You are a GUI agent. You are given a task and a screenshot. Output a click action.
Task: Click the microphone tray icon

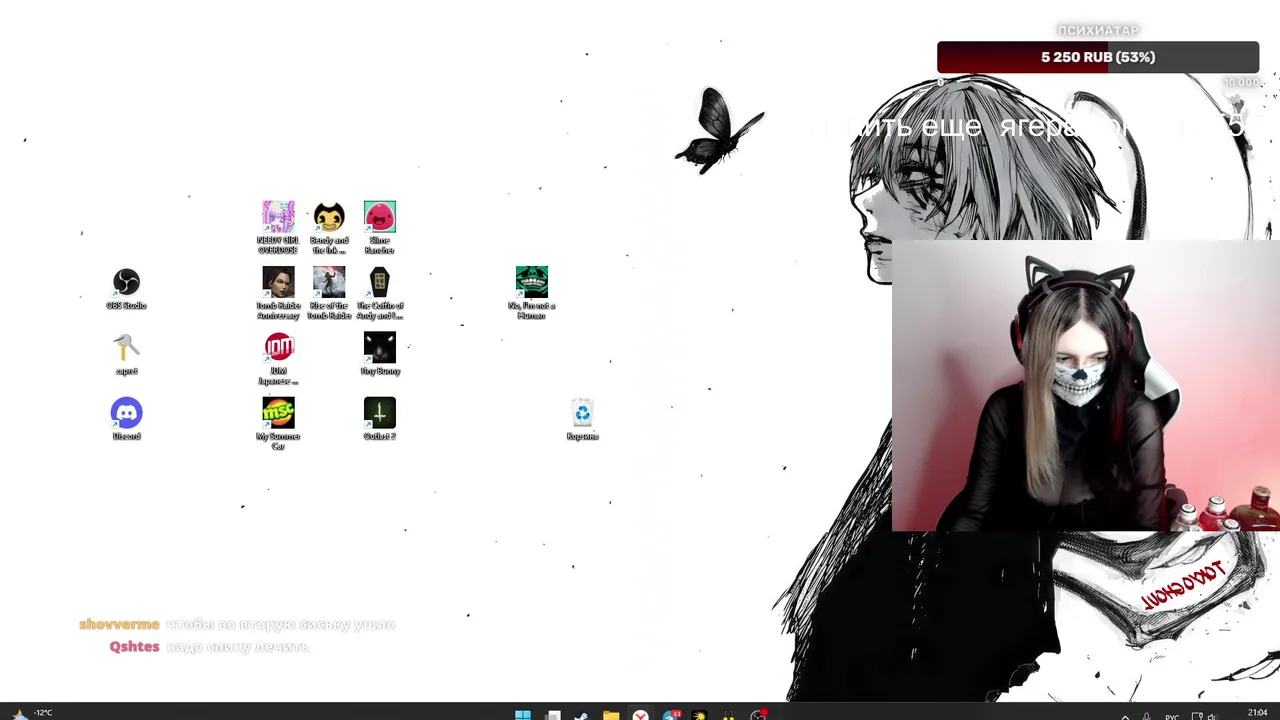[x=1146, y=716]
